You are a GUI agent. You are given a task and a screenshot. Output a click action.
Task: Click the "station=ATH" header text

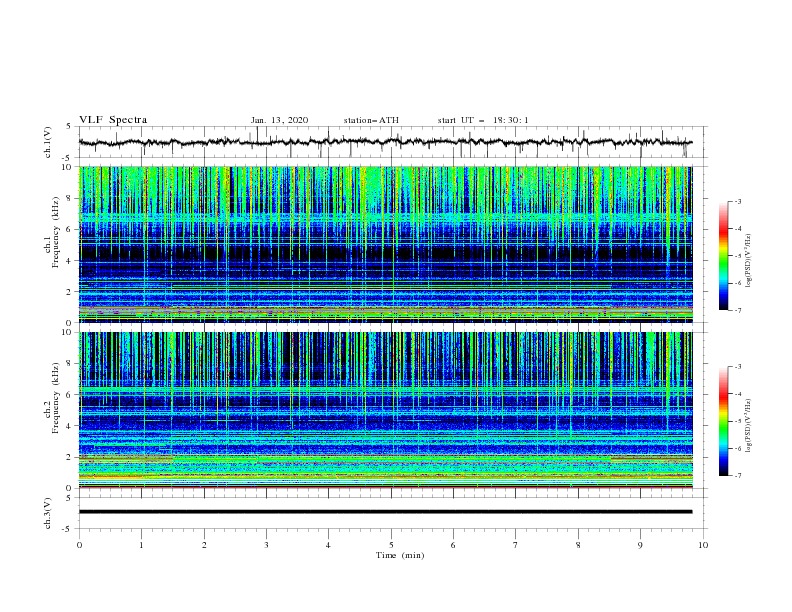click(371, 120)
